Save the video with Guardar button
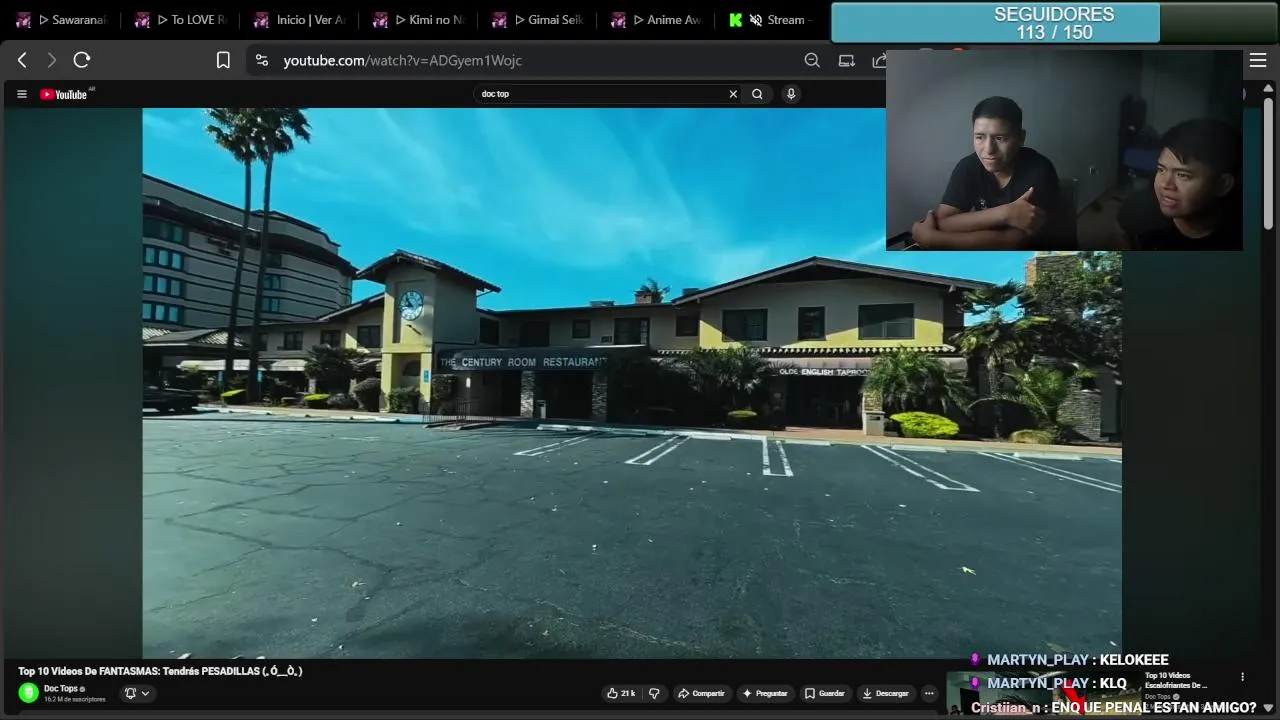This screenshot has width=1280, height=720. (825, 693)
